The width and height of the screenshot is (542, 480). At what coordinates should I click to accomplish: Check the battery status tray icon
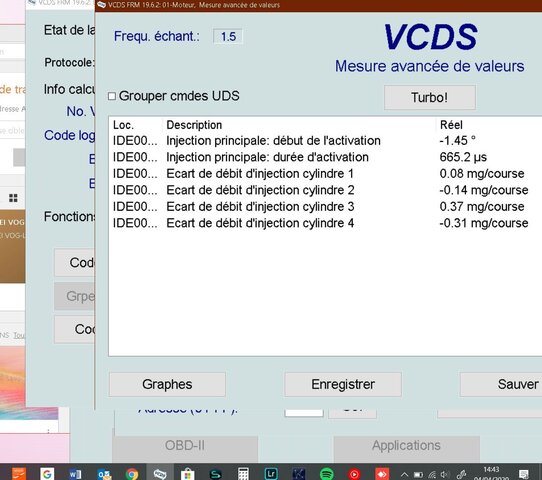[x=418, y=474]
